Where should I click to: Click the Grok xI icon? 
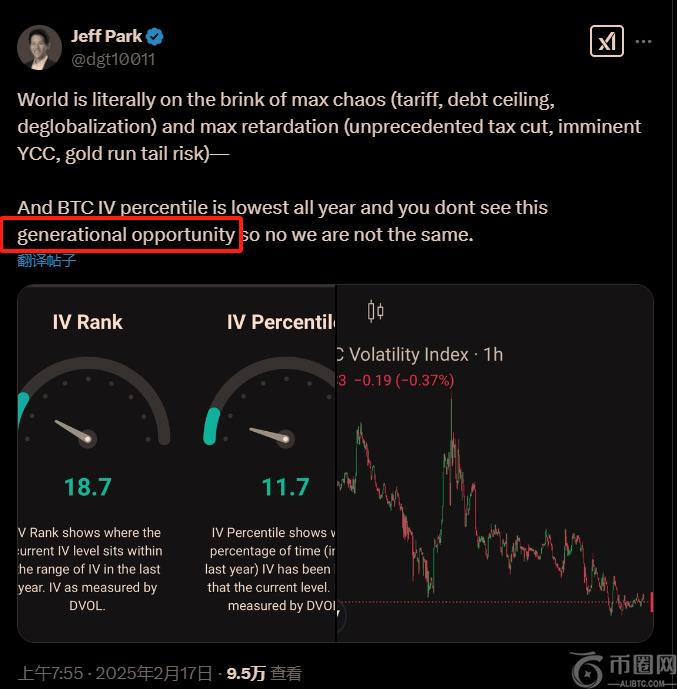click(606, 42)
